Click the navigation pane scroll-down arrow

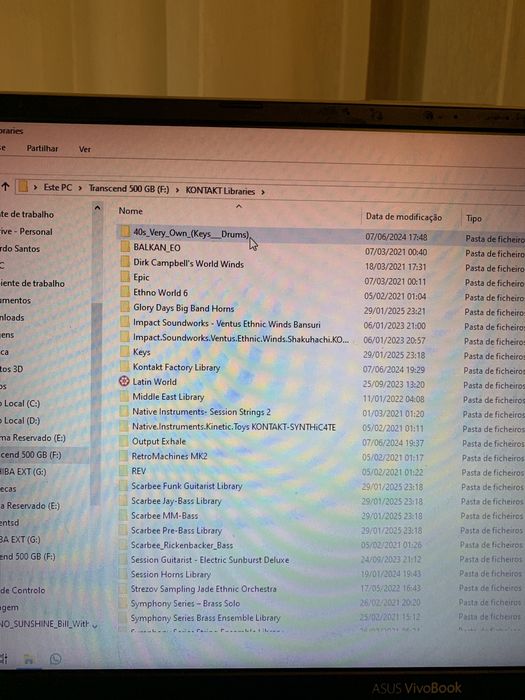(x=95, y=625)
